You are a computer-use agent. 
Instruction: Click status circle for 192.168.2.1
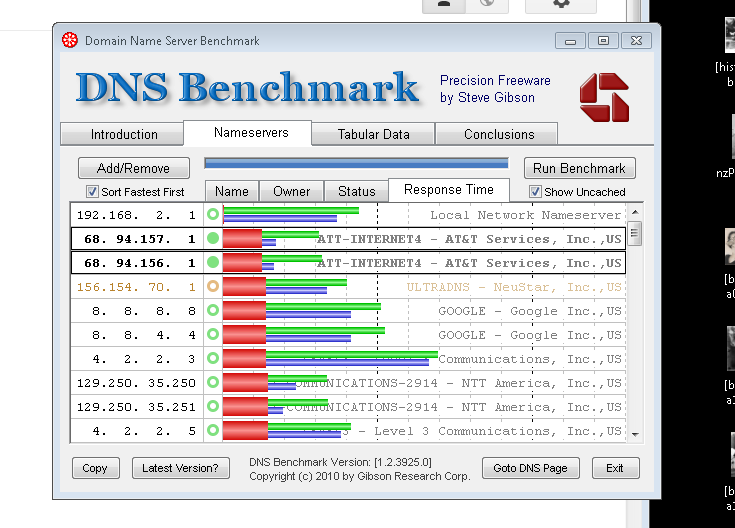click(x=213, y=214)
